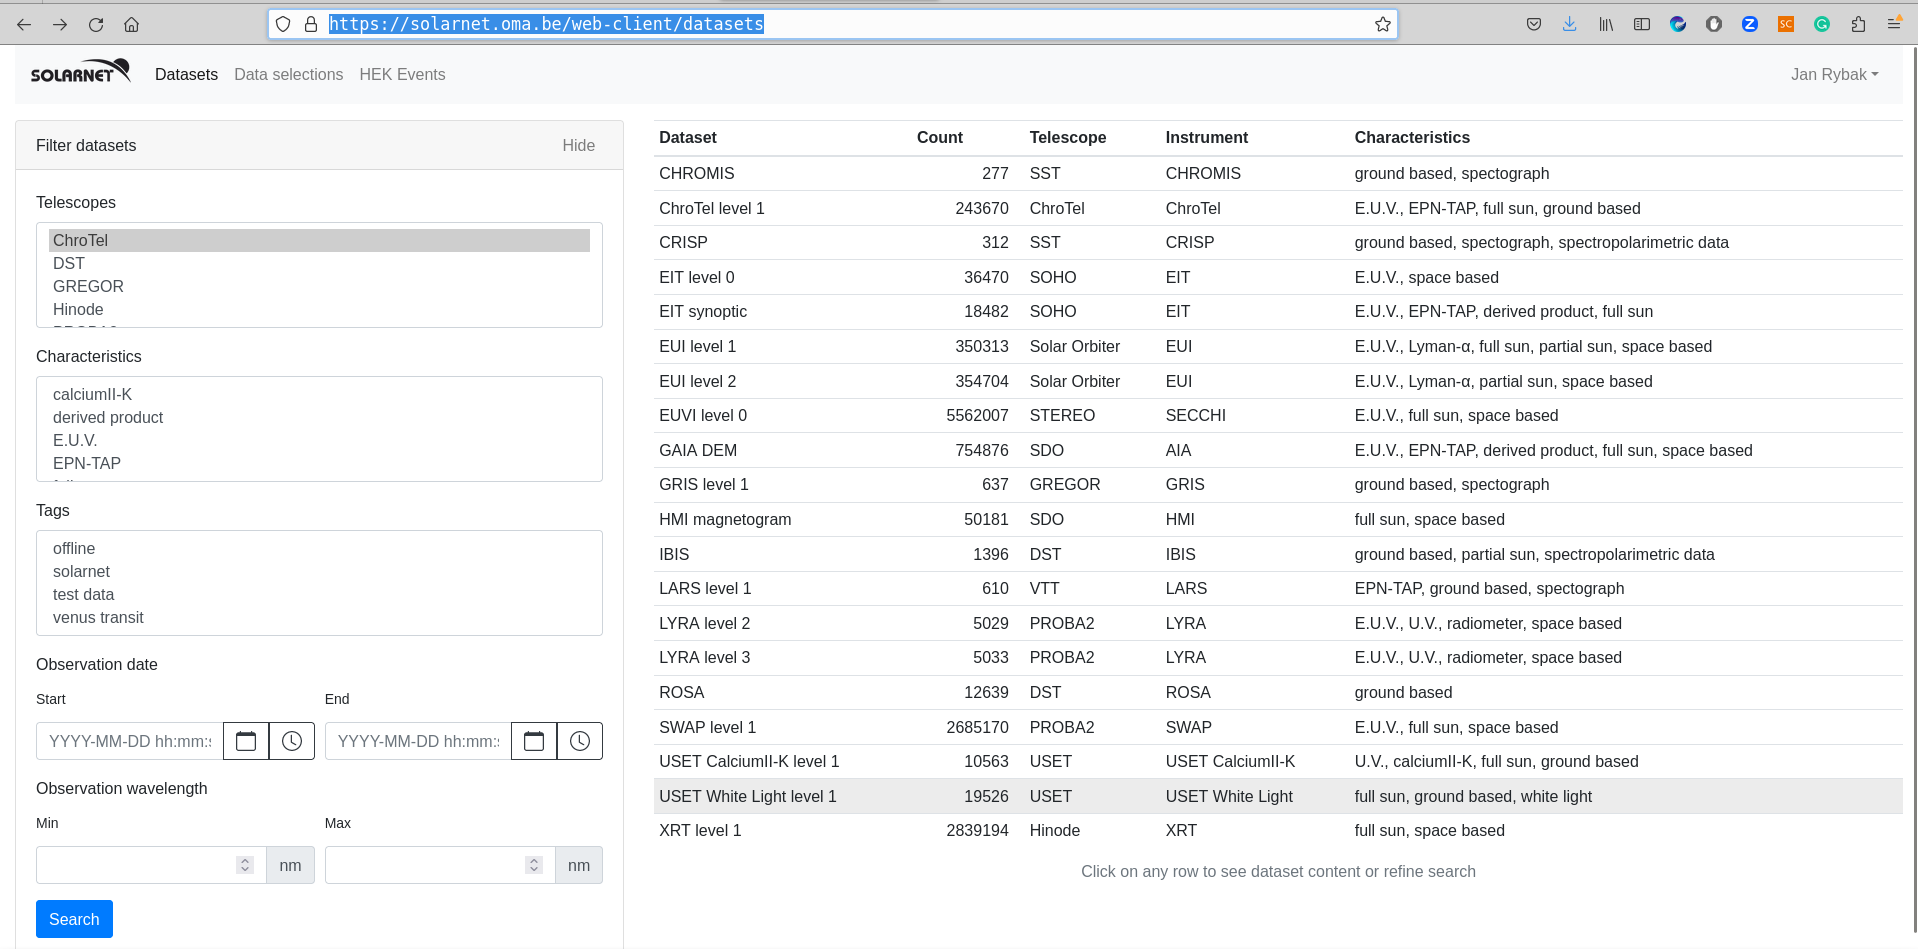The width and height of the screenshot is (1918, 949).
Task: Select the venus transit tag
Action: 98,617
